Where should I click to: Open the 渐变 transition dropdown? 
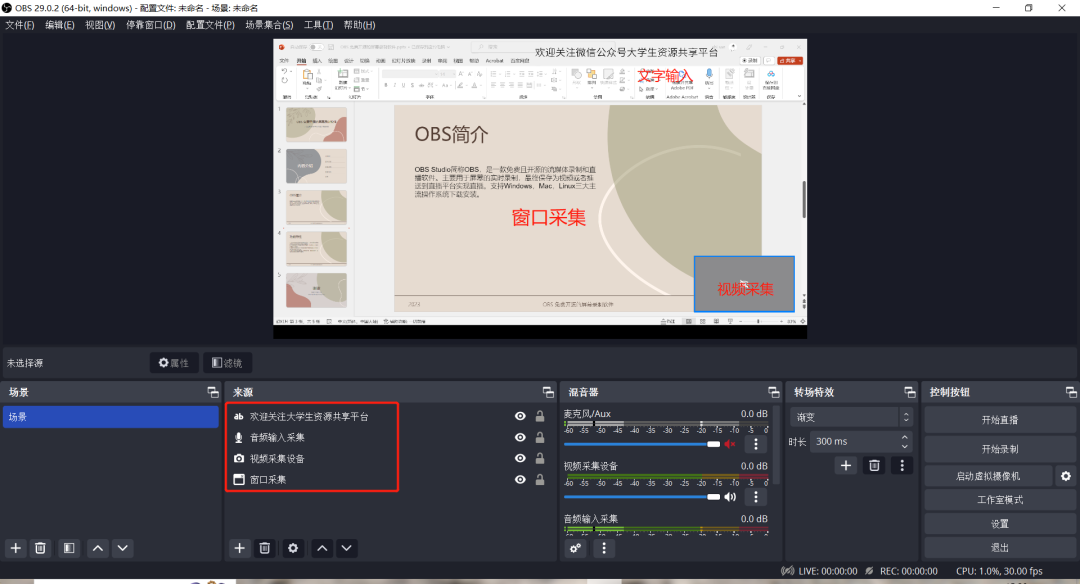852,417
